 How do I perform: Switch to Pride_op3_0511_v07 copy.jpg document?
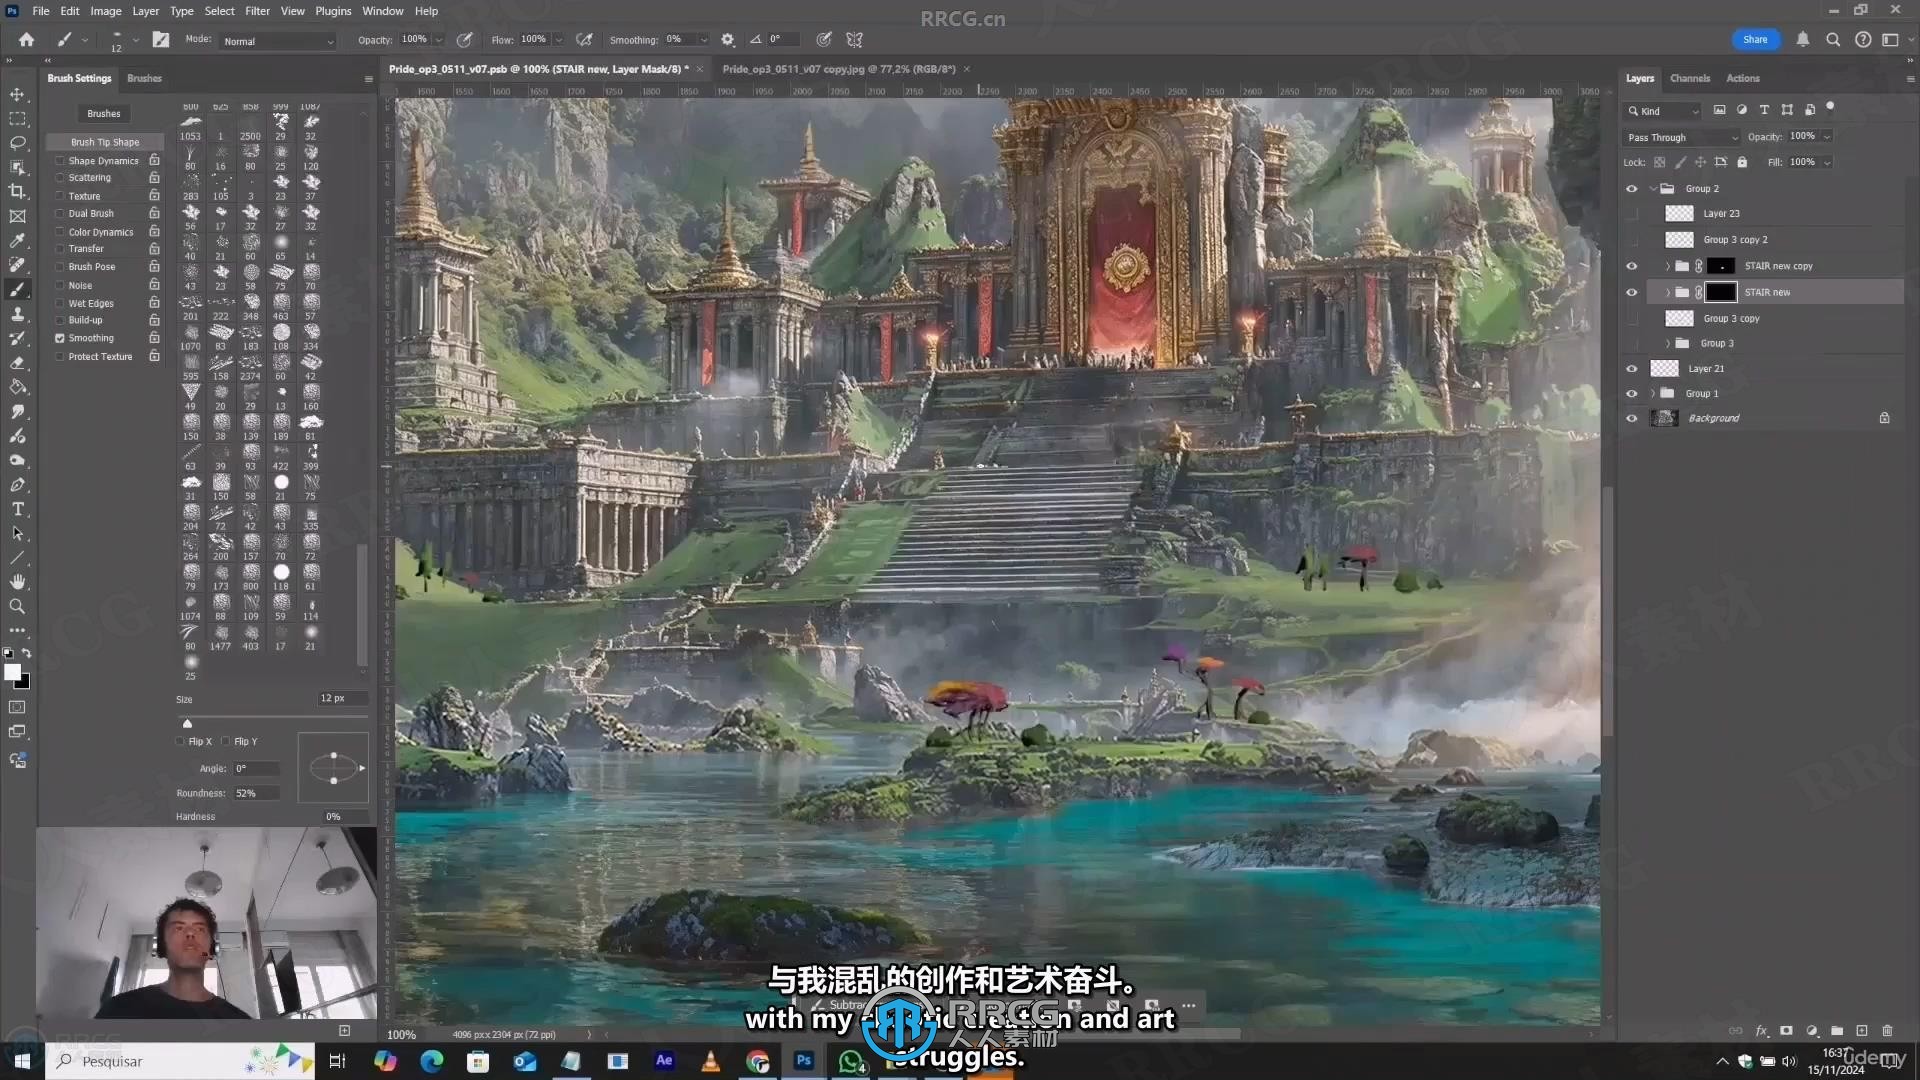tap(839, 69)
